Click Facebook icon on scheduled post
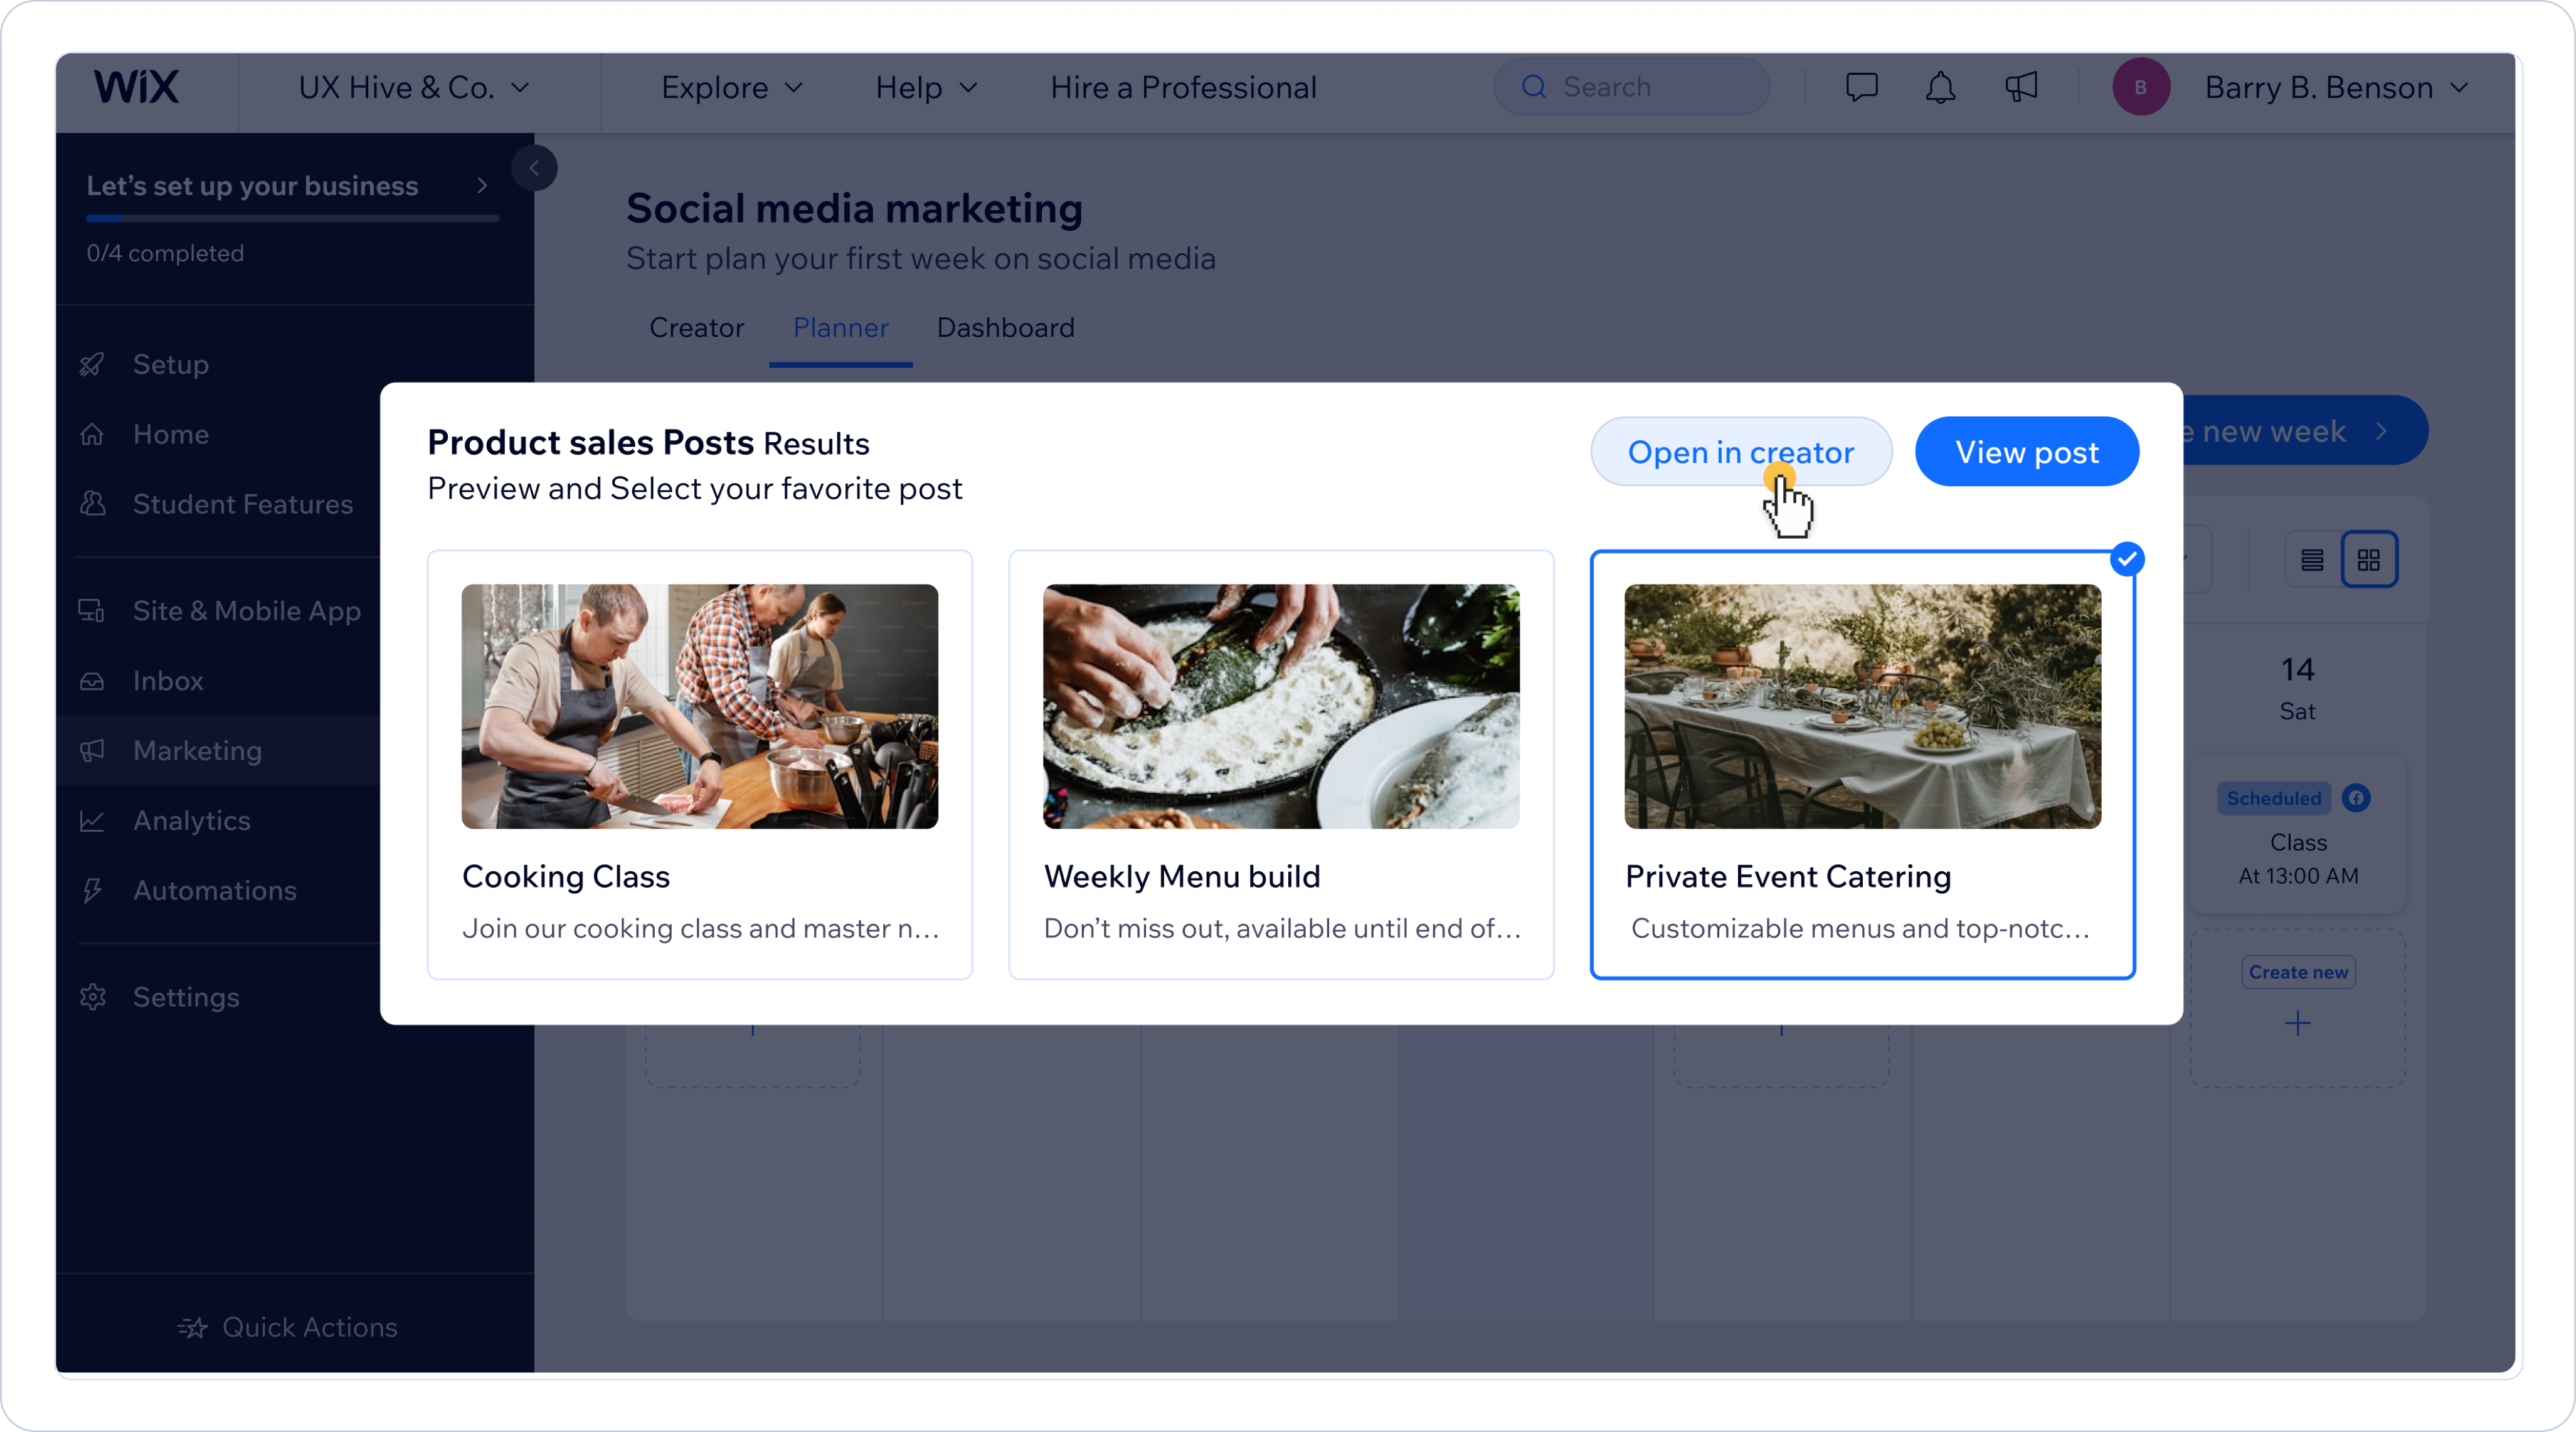 pos(2356,798)
